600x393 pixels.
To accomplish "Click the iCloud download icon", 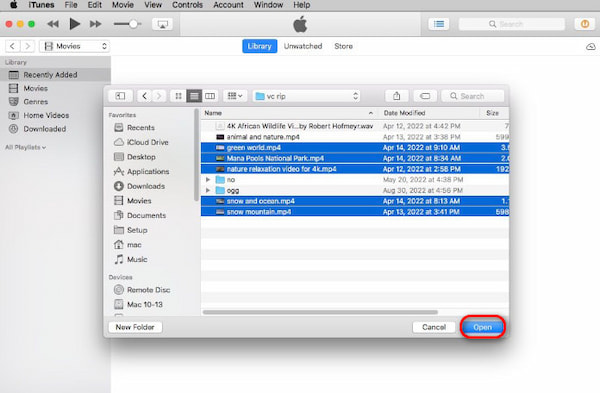I will coord(590,47).
